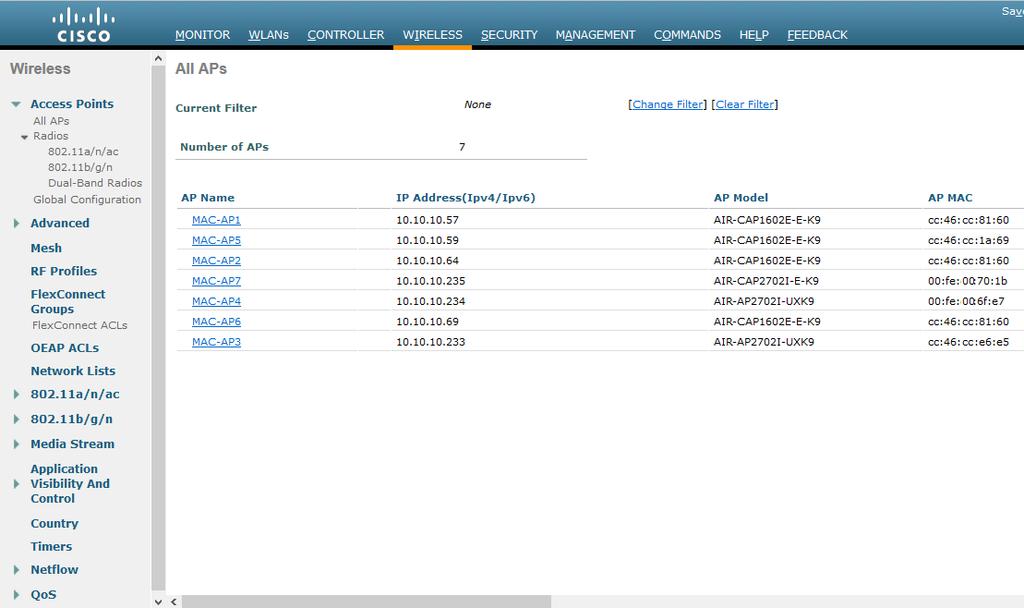
Task: Open Global Configuration page
Action: [x=87, y=200]
